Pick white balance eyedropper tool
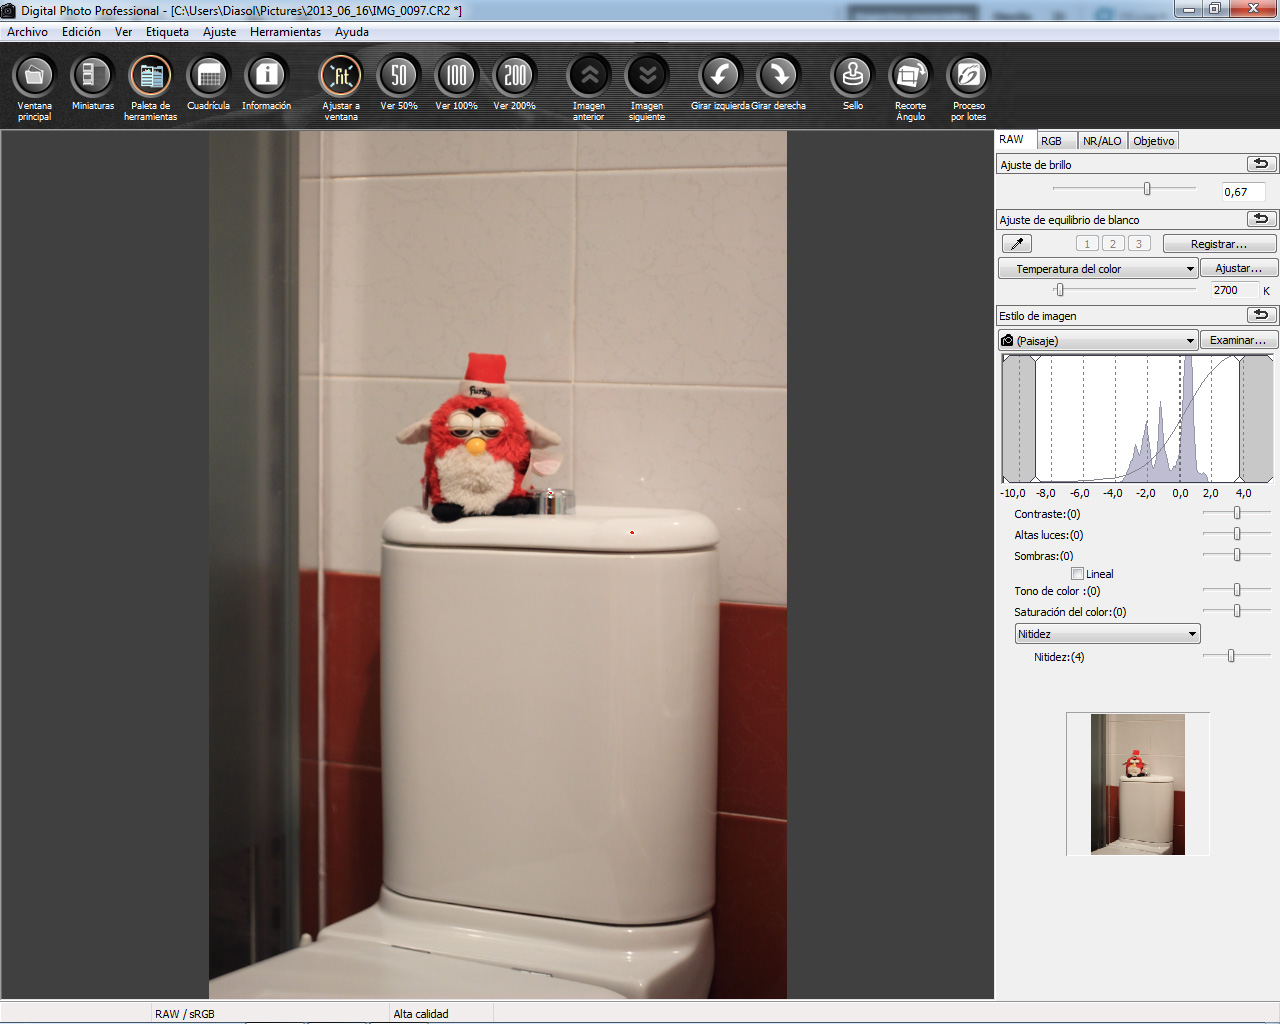This screenshot has height=1024, width=1280. click(x=1016, y=244)
